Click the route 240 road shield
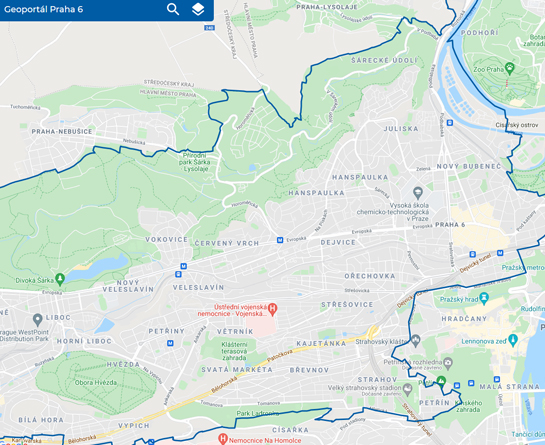545x445 pixels. pyautogui.click(x=209, y=27)
